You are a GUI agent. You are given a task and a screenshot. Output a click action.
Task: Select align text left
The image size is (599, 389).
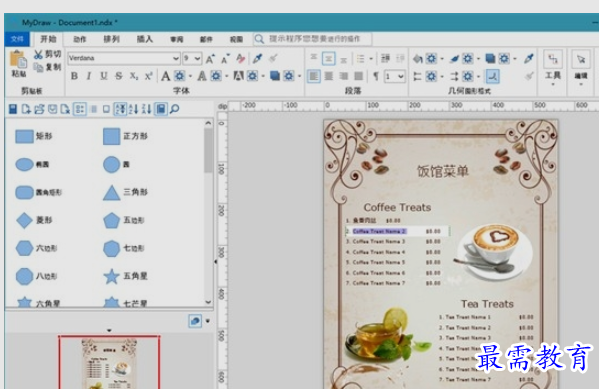coord(314,76)
